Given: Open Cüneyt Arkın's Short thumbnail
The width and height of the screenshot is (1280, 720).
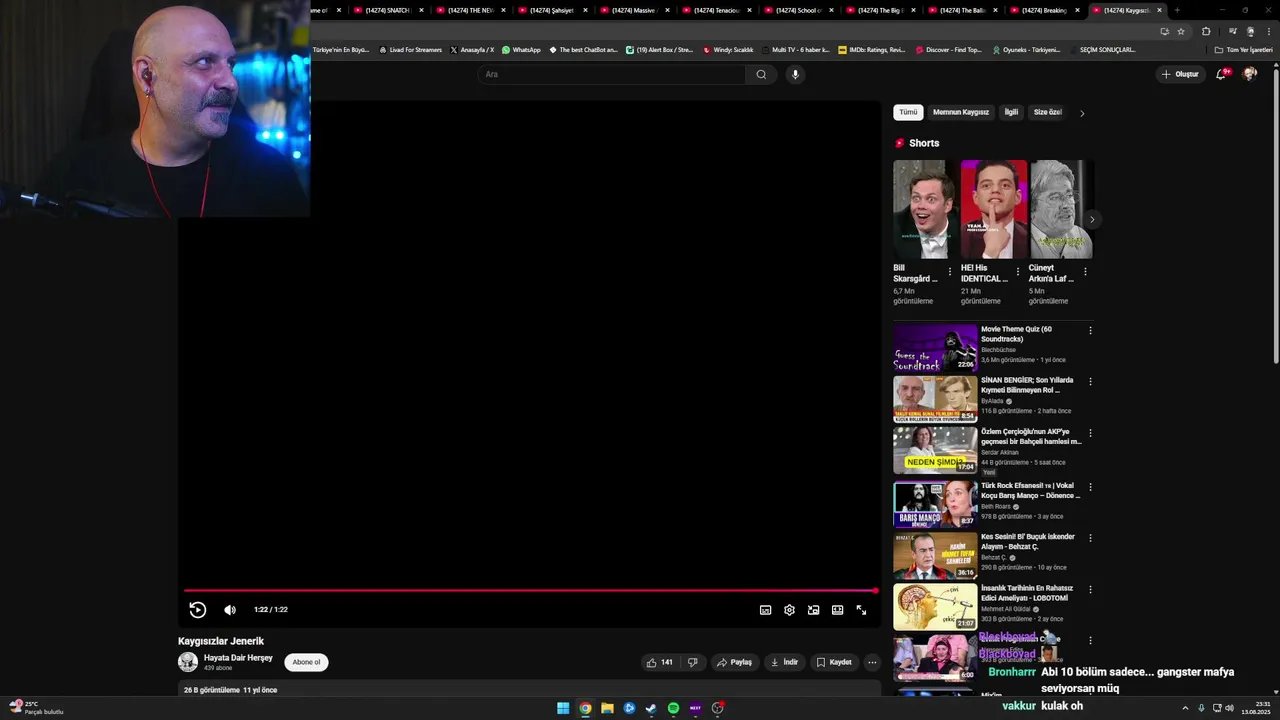Looking at the screenshot, I should point(1061,209).
